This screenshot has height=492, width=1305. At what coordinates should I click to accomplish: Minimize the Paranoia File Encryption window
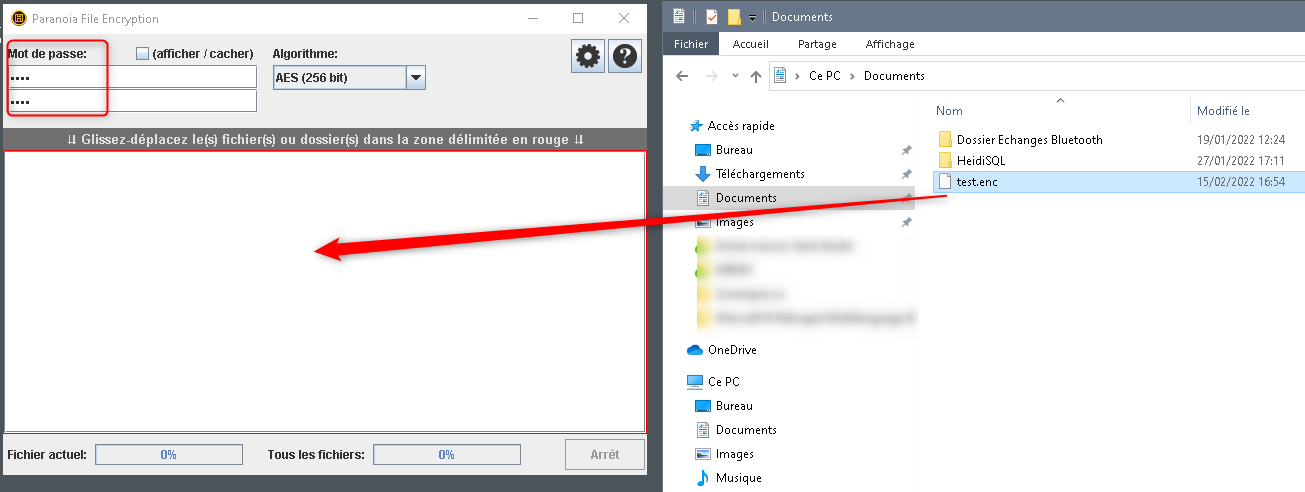[x=532, y=18]
